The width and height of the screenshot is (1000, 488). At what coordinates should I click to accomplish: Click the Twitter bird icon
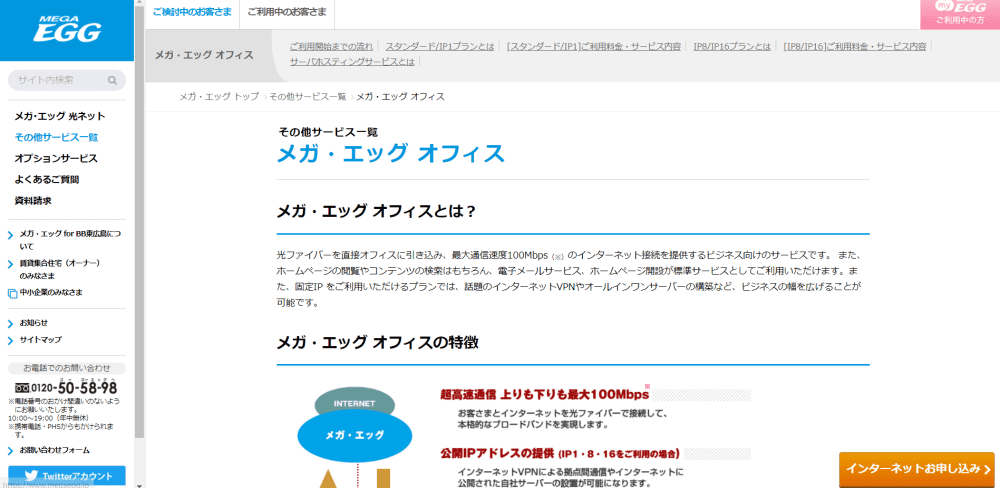pyautogui.click(x=31, y=476)
